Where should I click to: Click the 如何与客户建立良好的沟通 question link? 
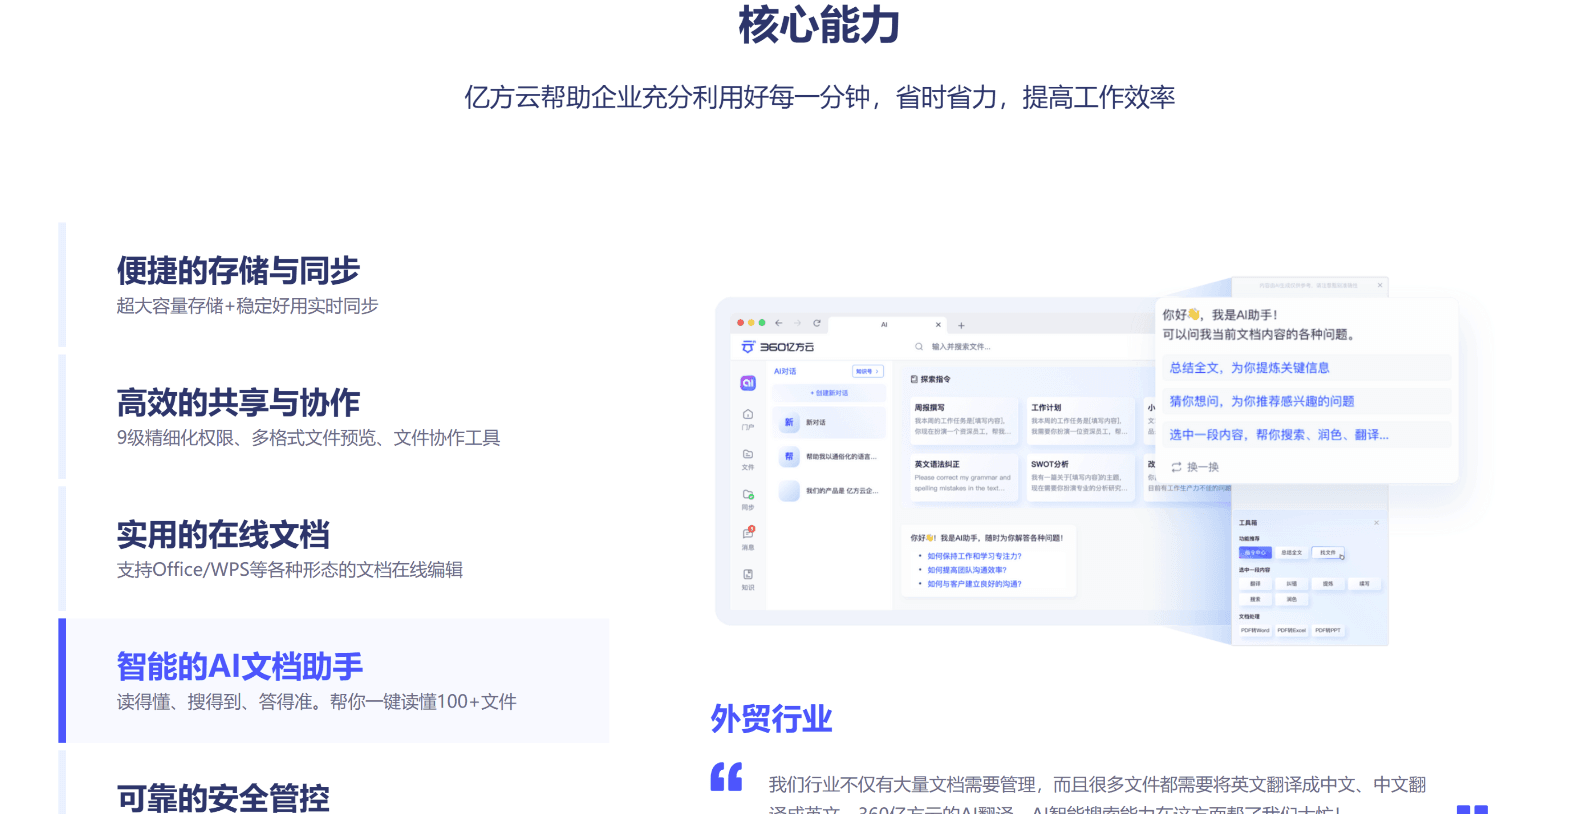point(974,584)
